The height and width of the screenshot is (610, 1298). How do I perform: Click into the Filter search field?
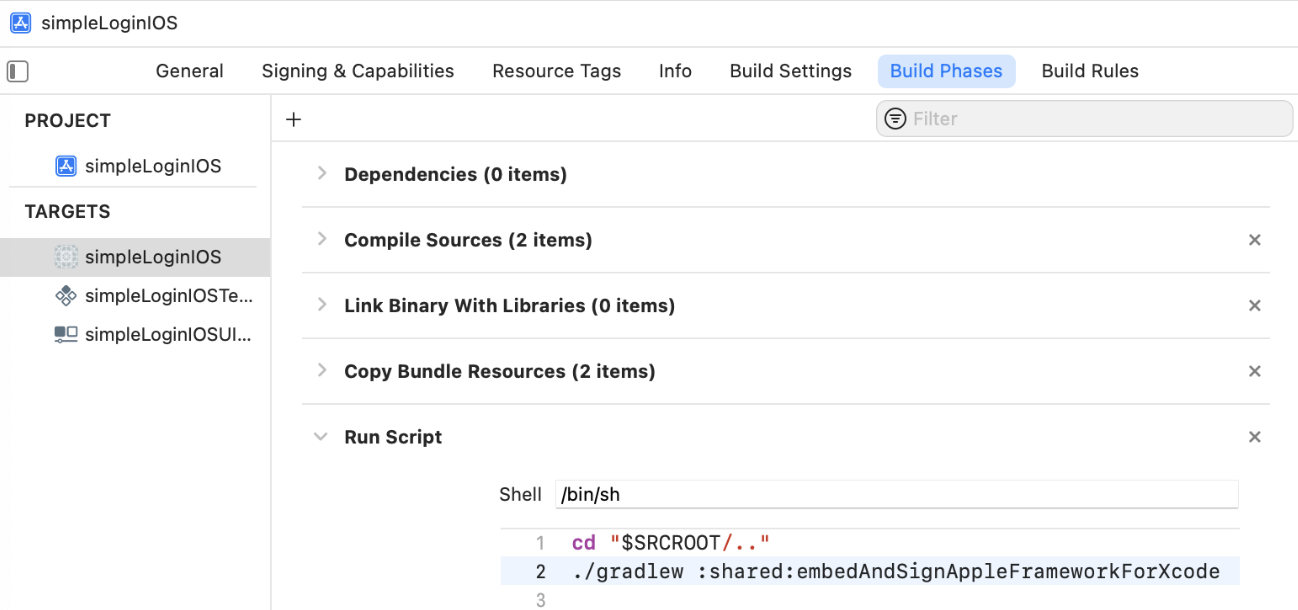(x=1084, y=119)
